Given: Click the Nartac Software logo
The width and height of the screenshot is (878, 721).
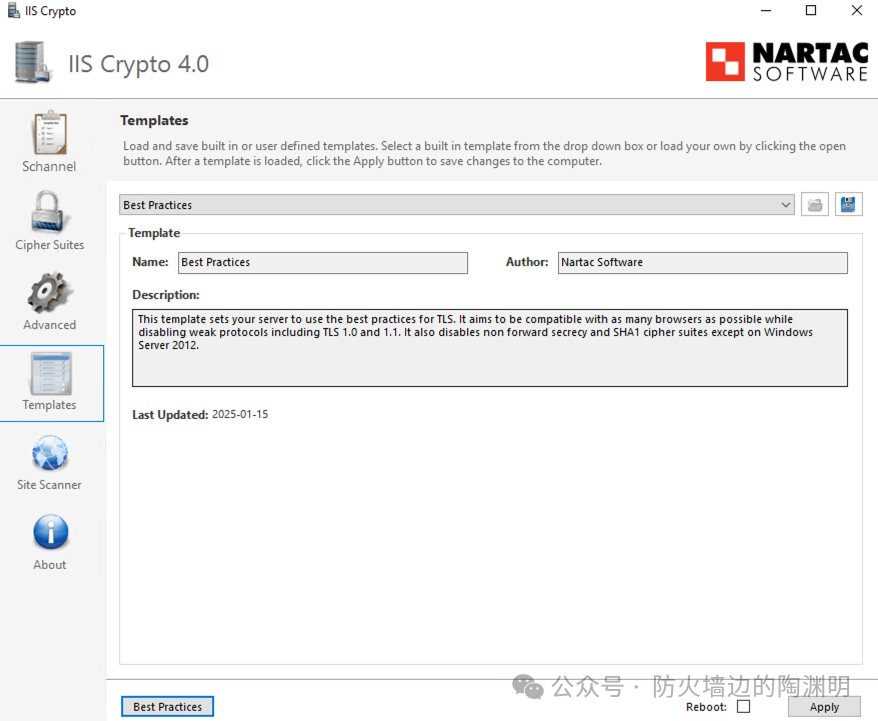Looking at the screenshot, I should click(786, 62).
